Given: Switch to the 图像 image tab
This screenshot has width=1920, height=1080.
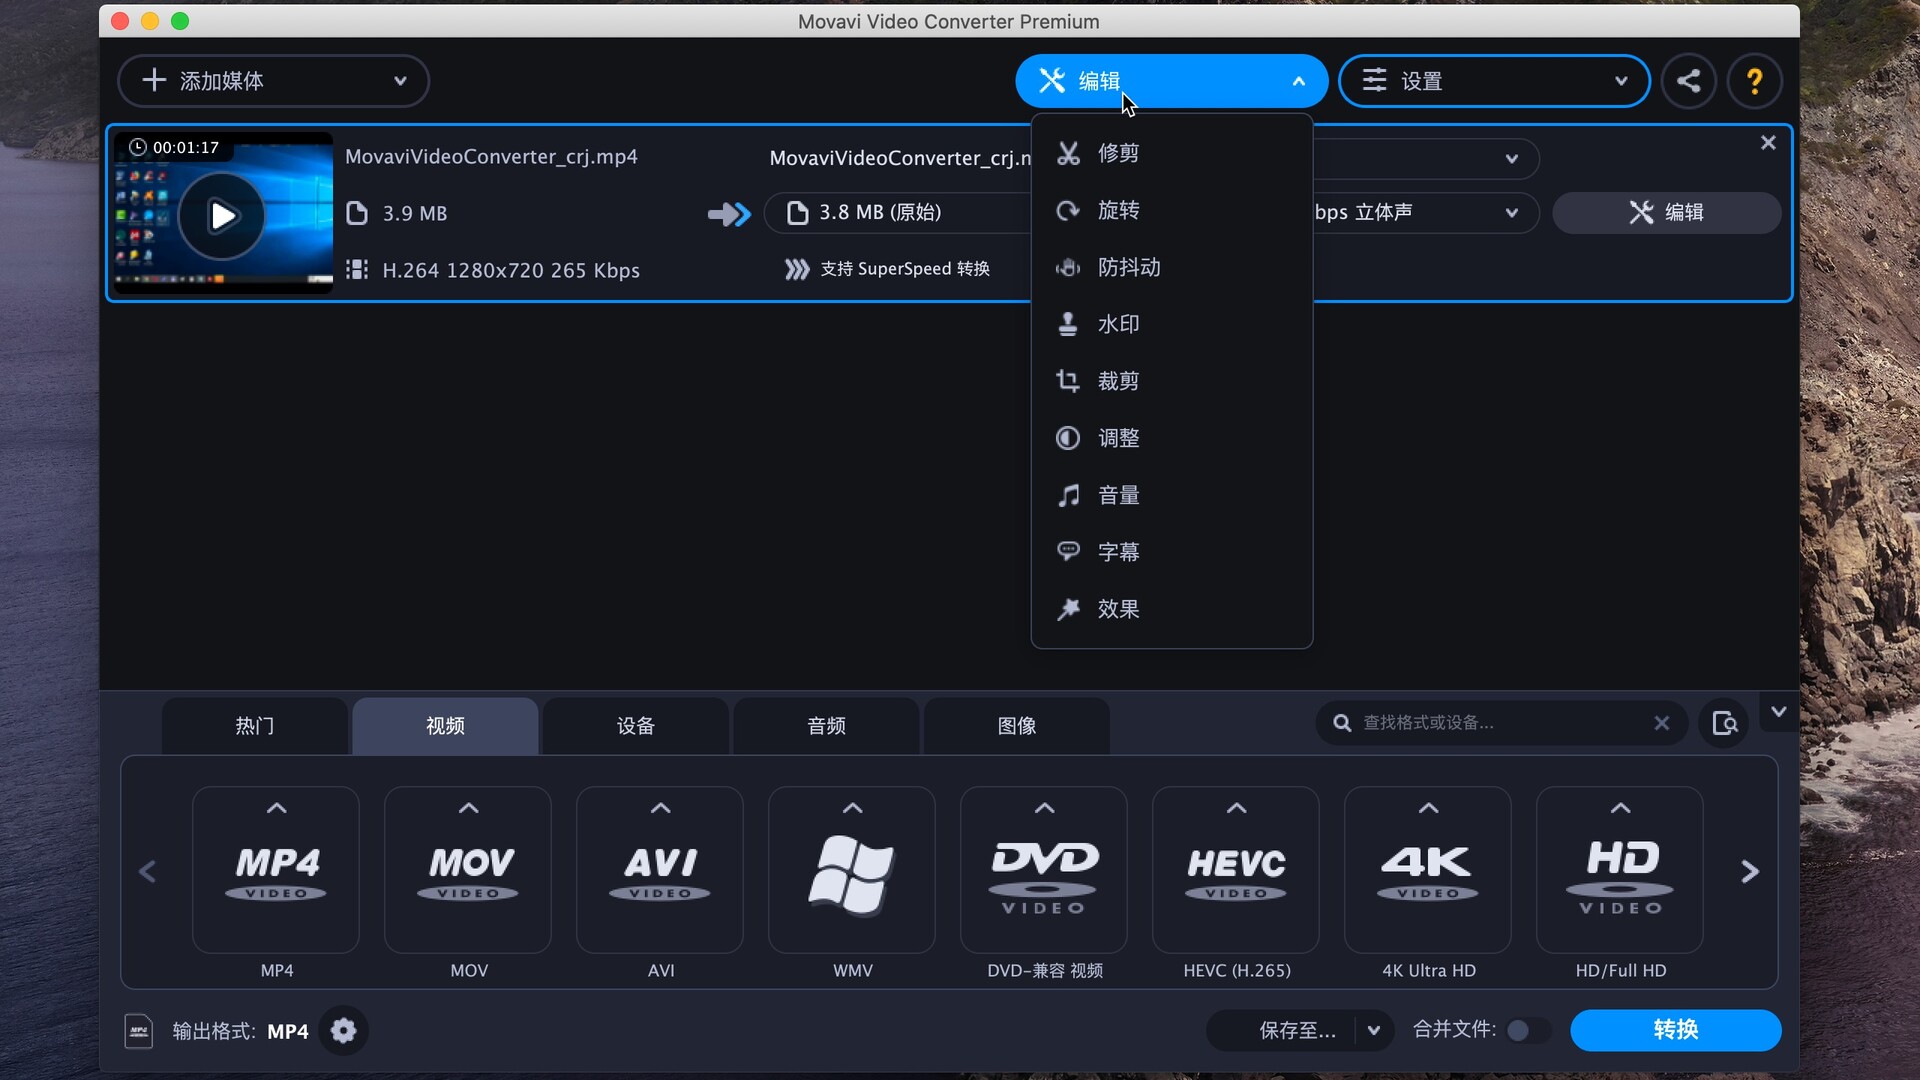Looking at the screenshot, I should 1016,726.
